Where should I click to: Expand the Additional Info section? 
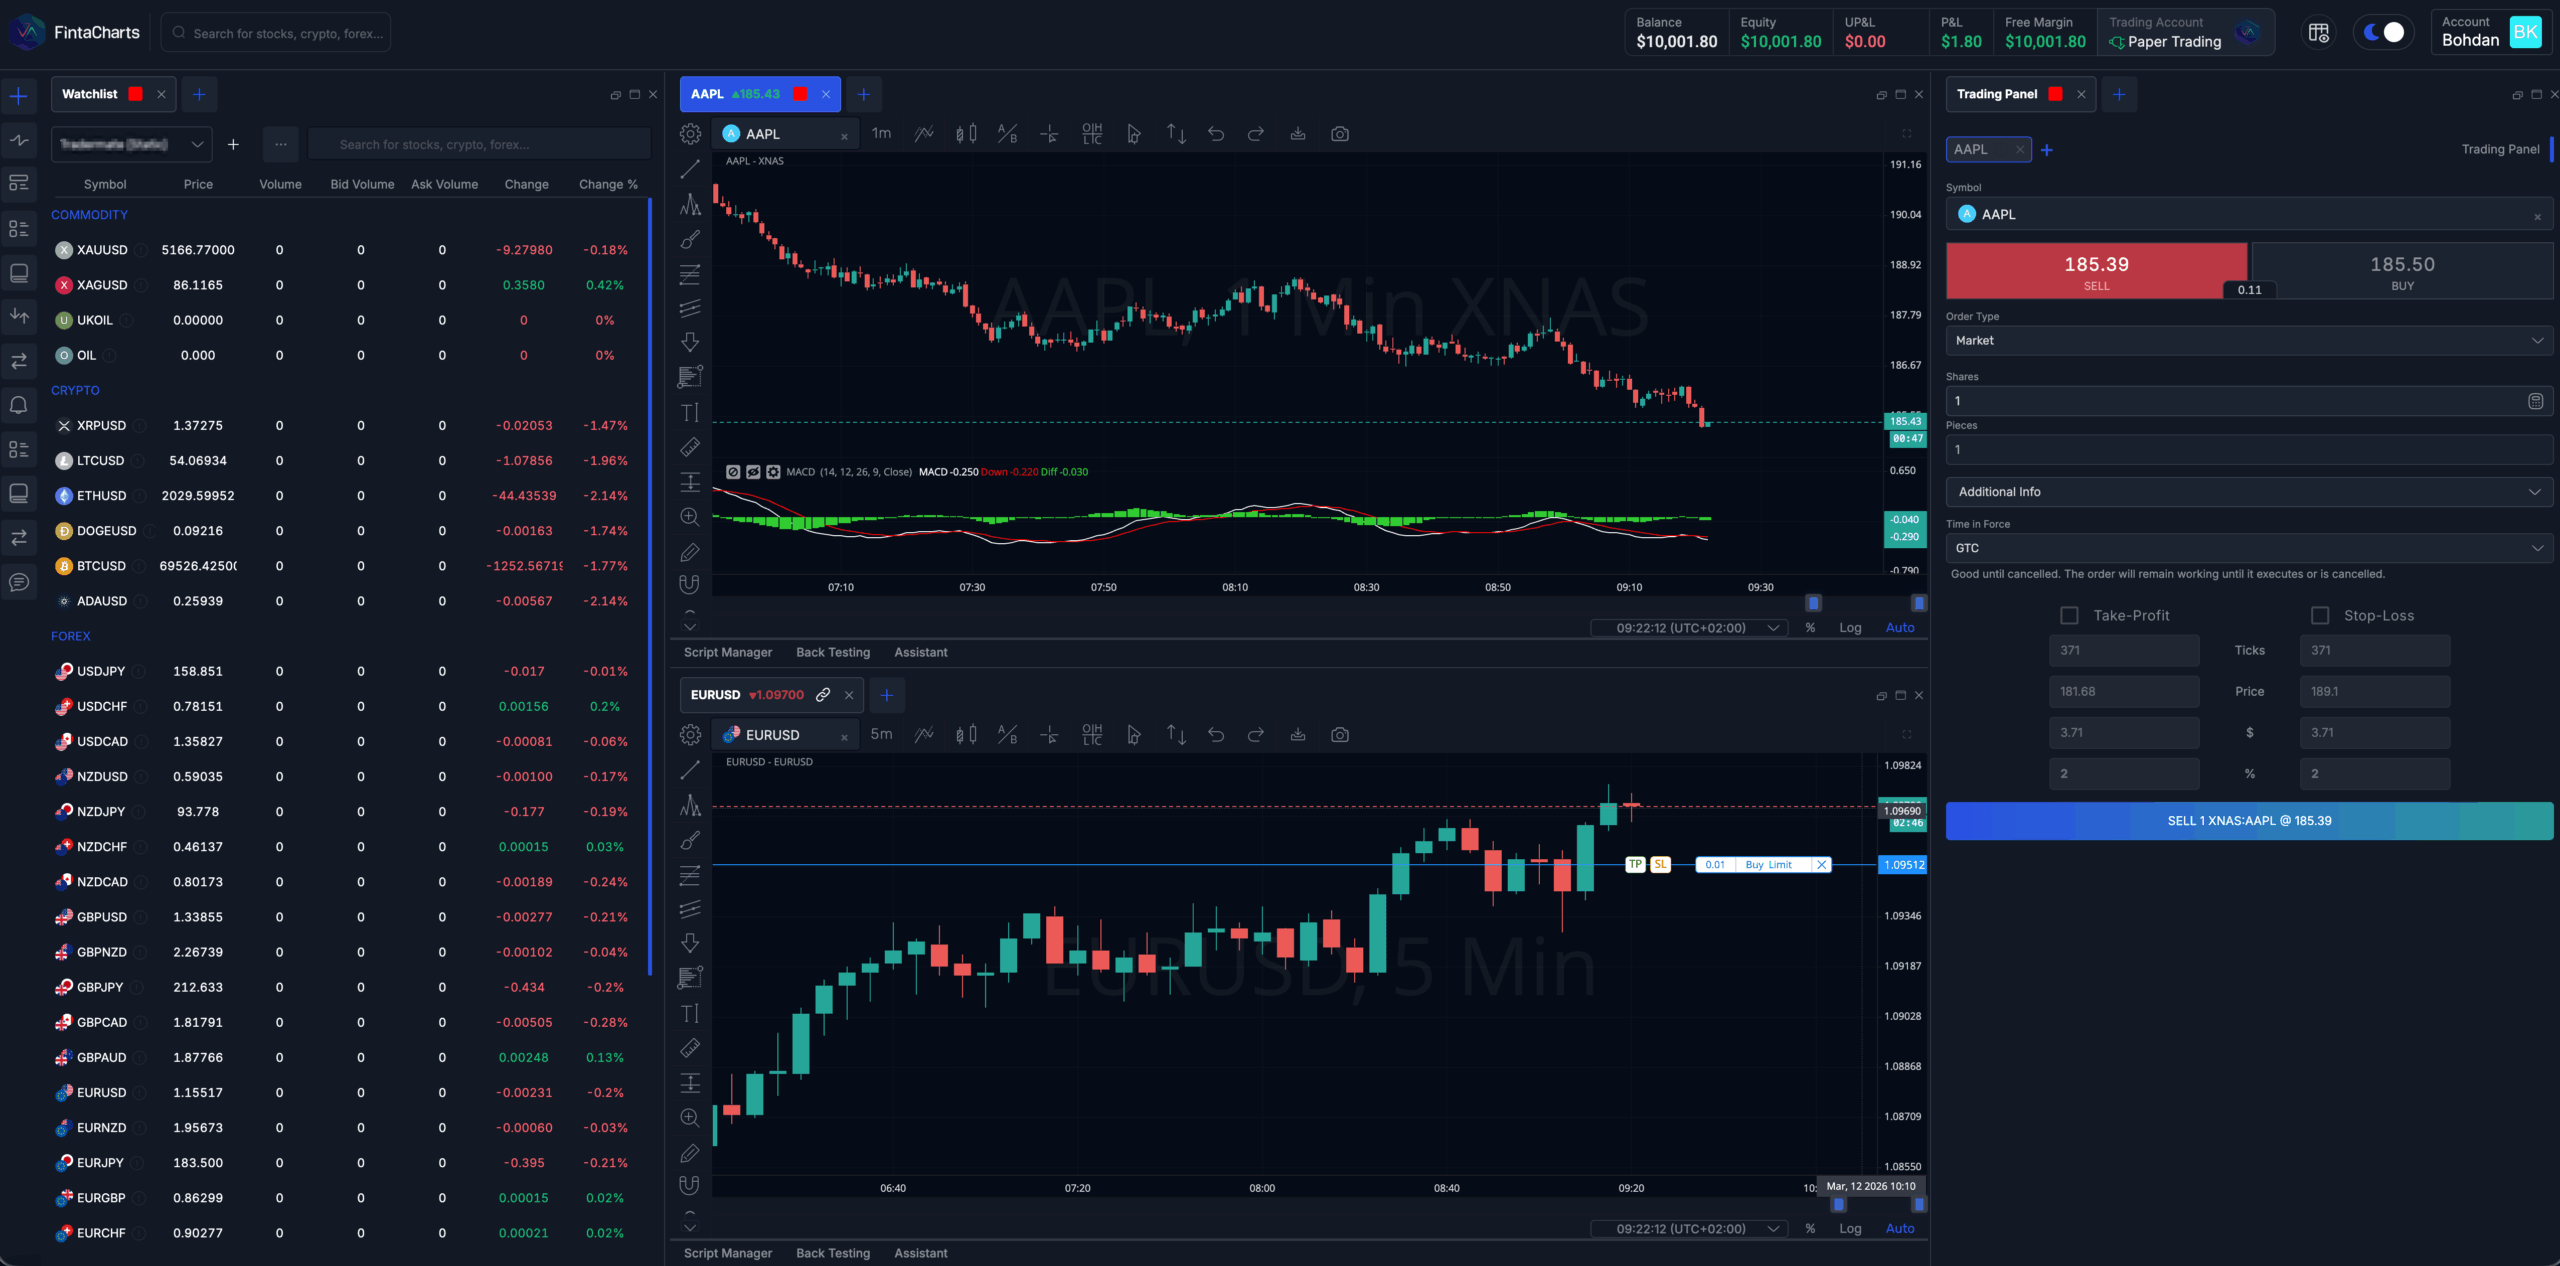(2248, 492)
